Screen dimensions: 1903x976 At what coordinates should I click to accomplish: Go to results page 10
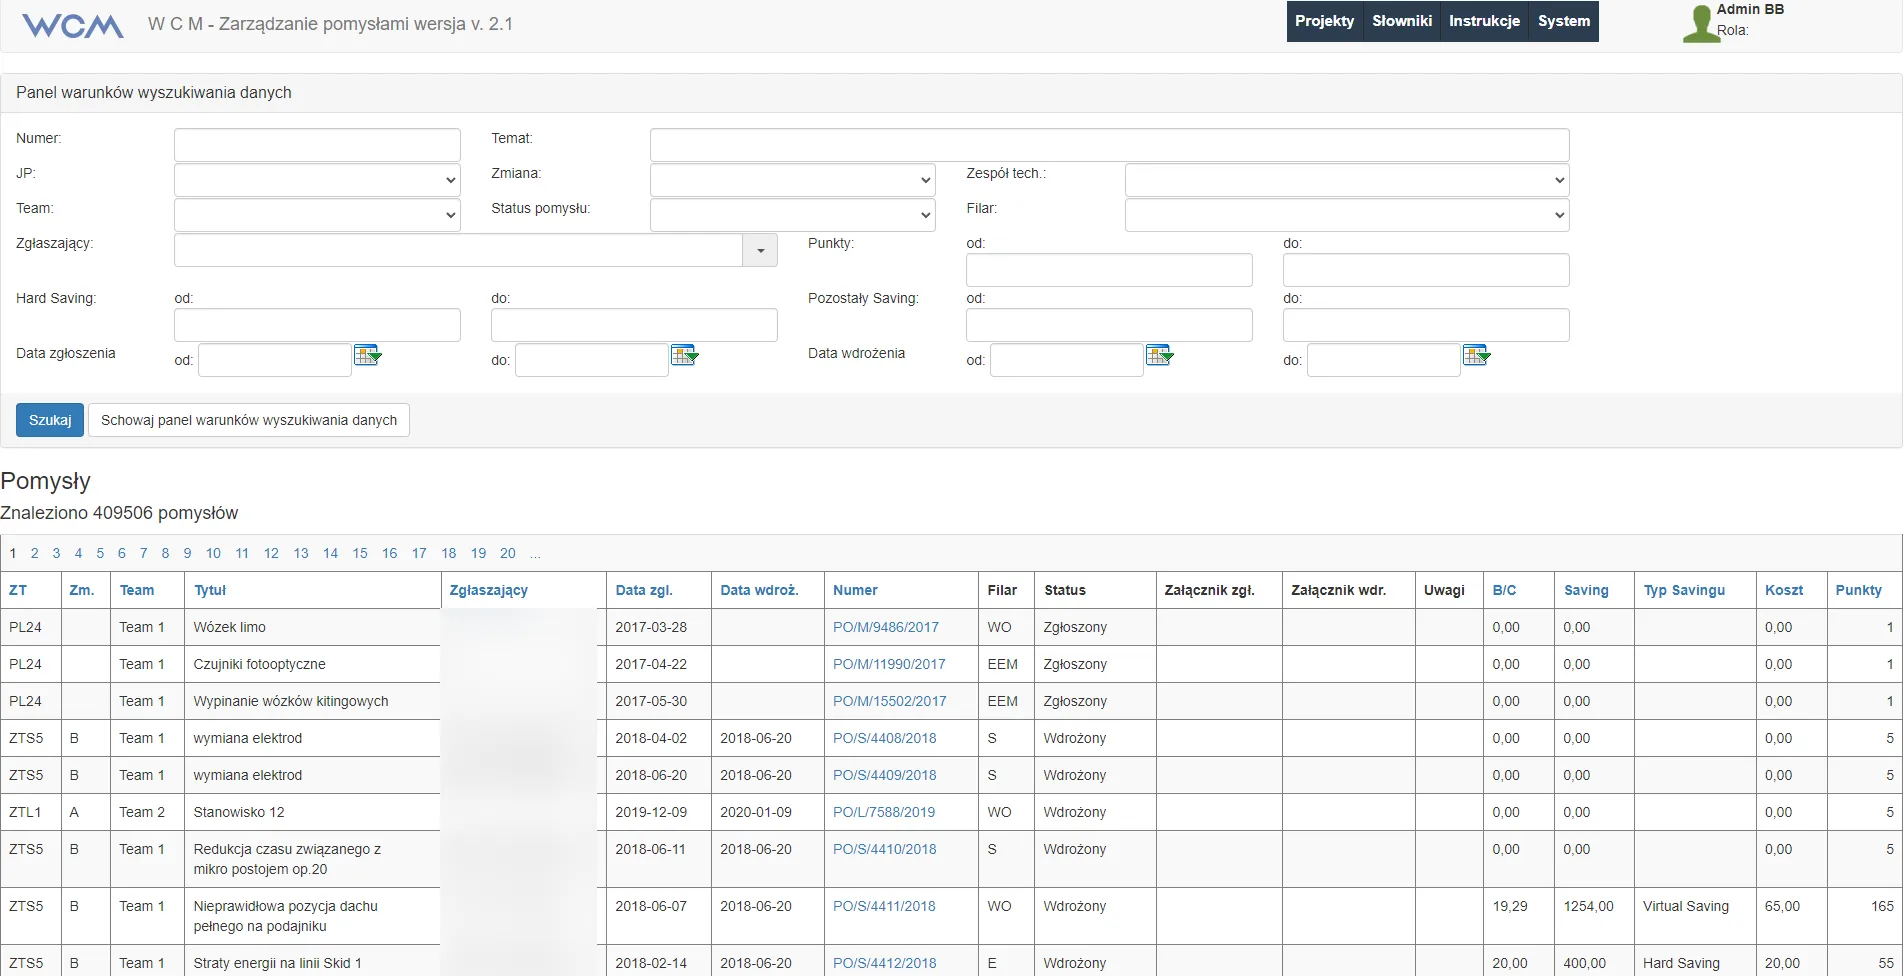click(213, 553)
